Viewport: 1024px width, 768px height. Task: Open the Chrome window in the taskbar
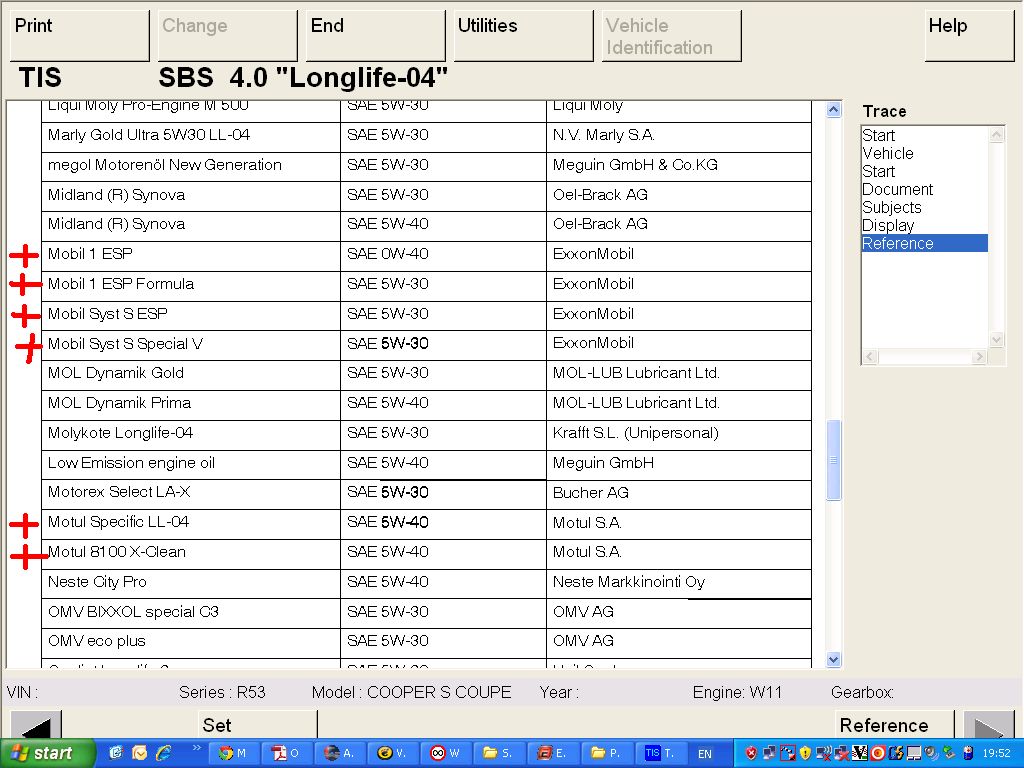click(x=235, y=753)
